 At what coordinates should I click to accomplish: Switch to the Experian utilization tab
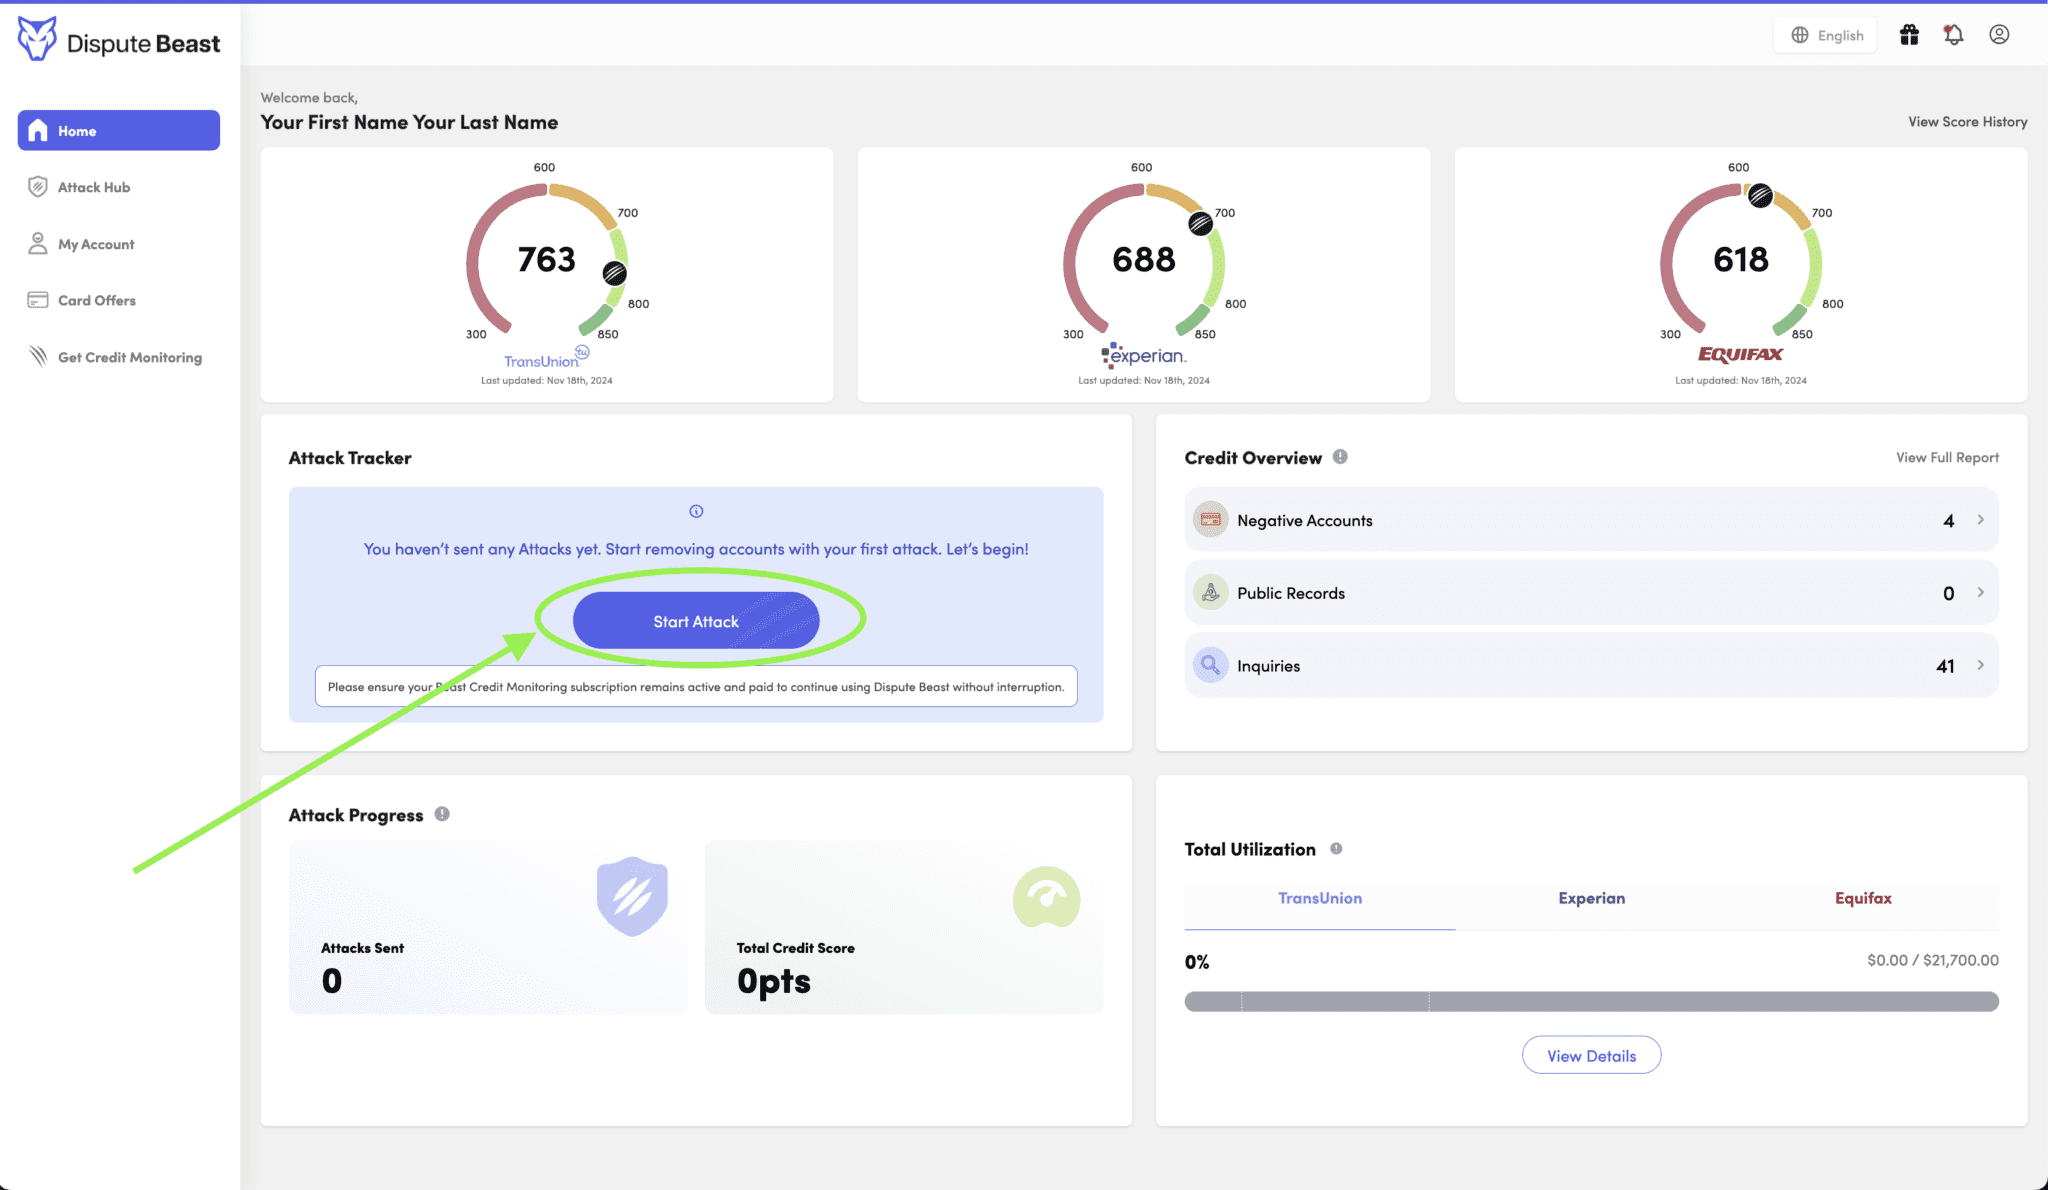pos(1591,898)
